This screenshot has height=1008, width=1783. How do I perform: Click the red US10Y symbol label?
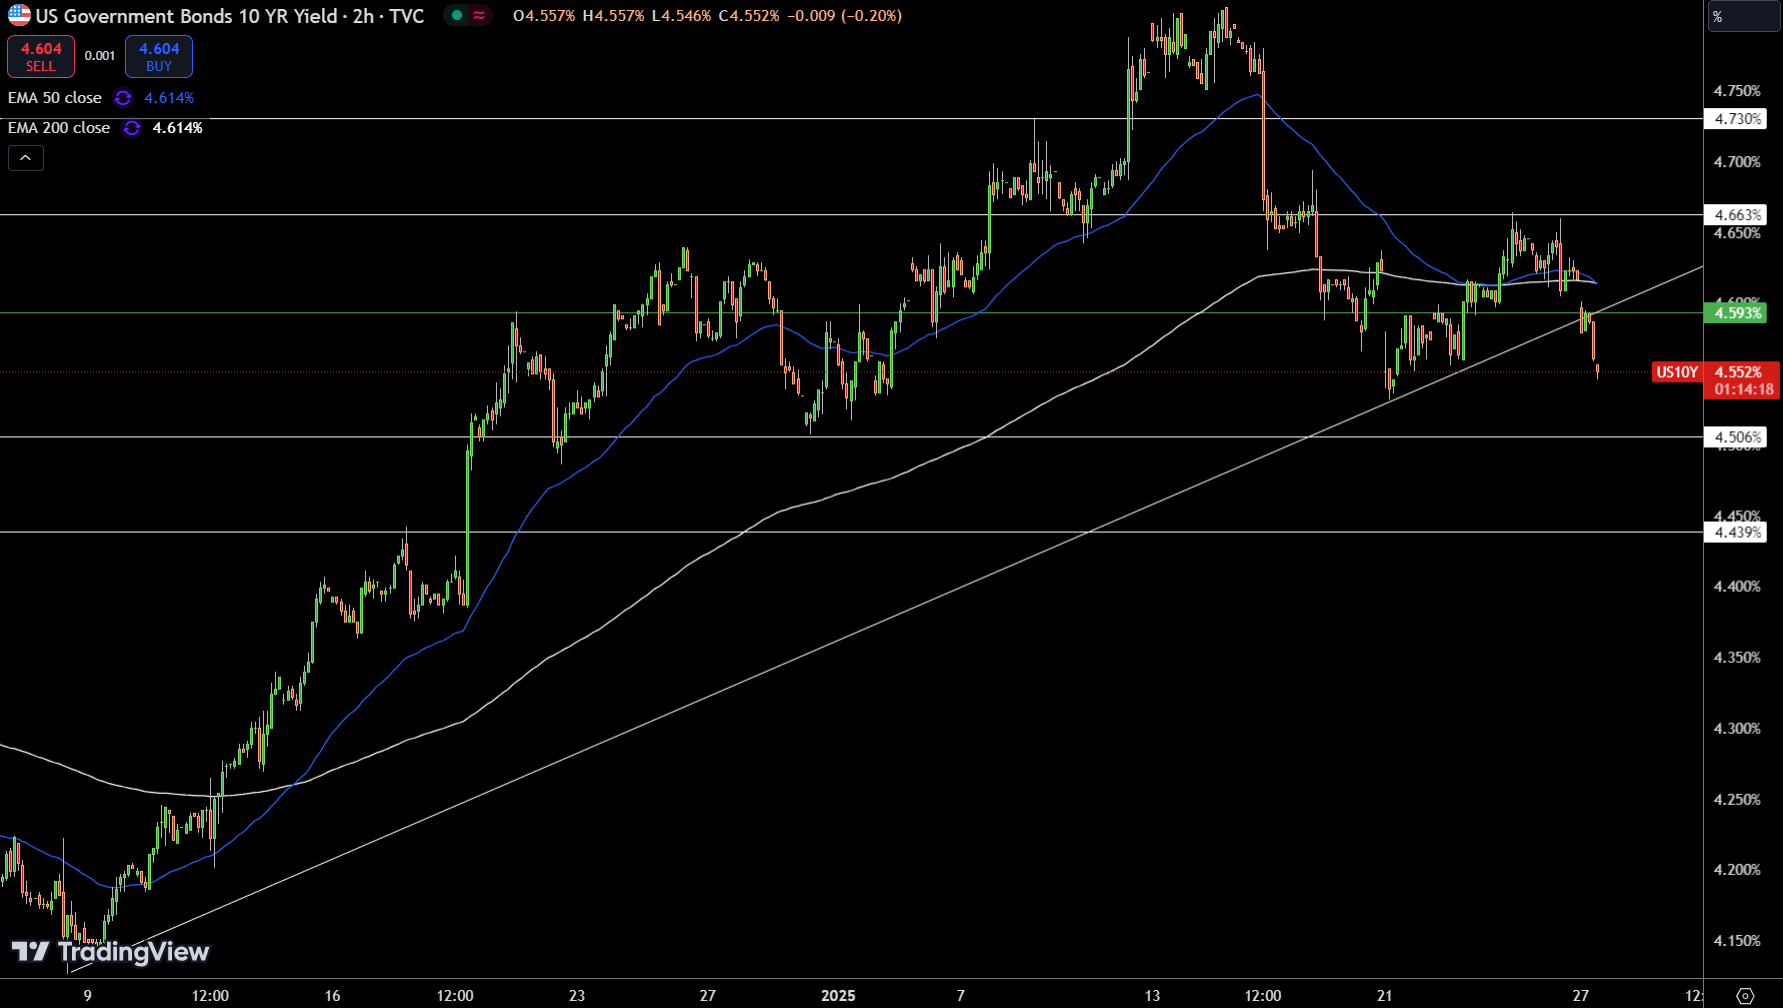click(x=1677, y=372)
